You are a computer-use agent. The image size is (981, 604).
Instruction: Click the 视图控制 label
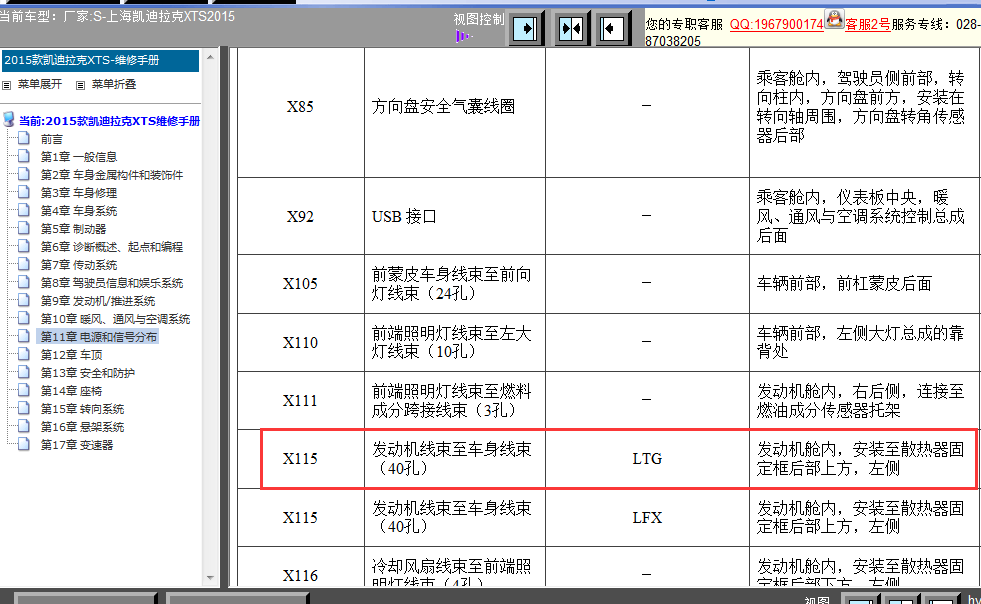coord(479,19)
